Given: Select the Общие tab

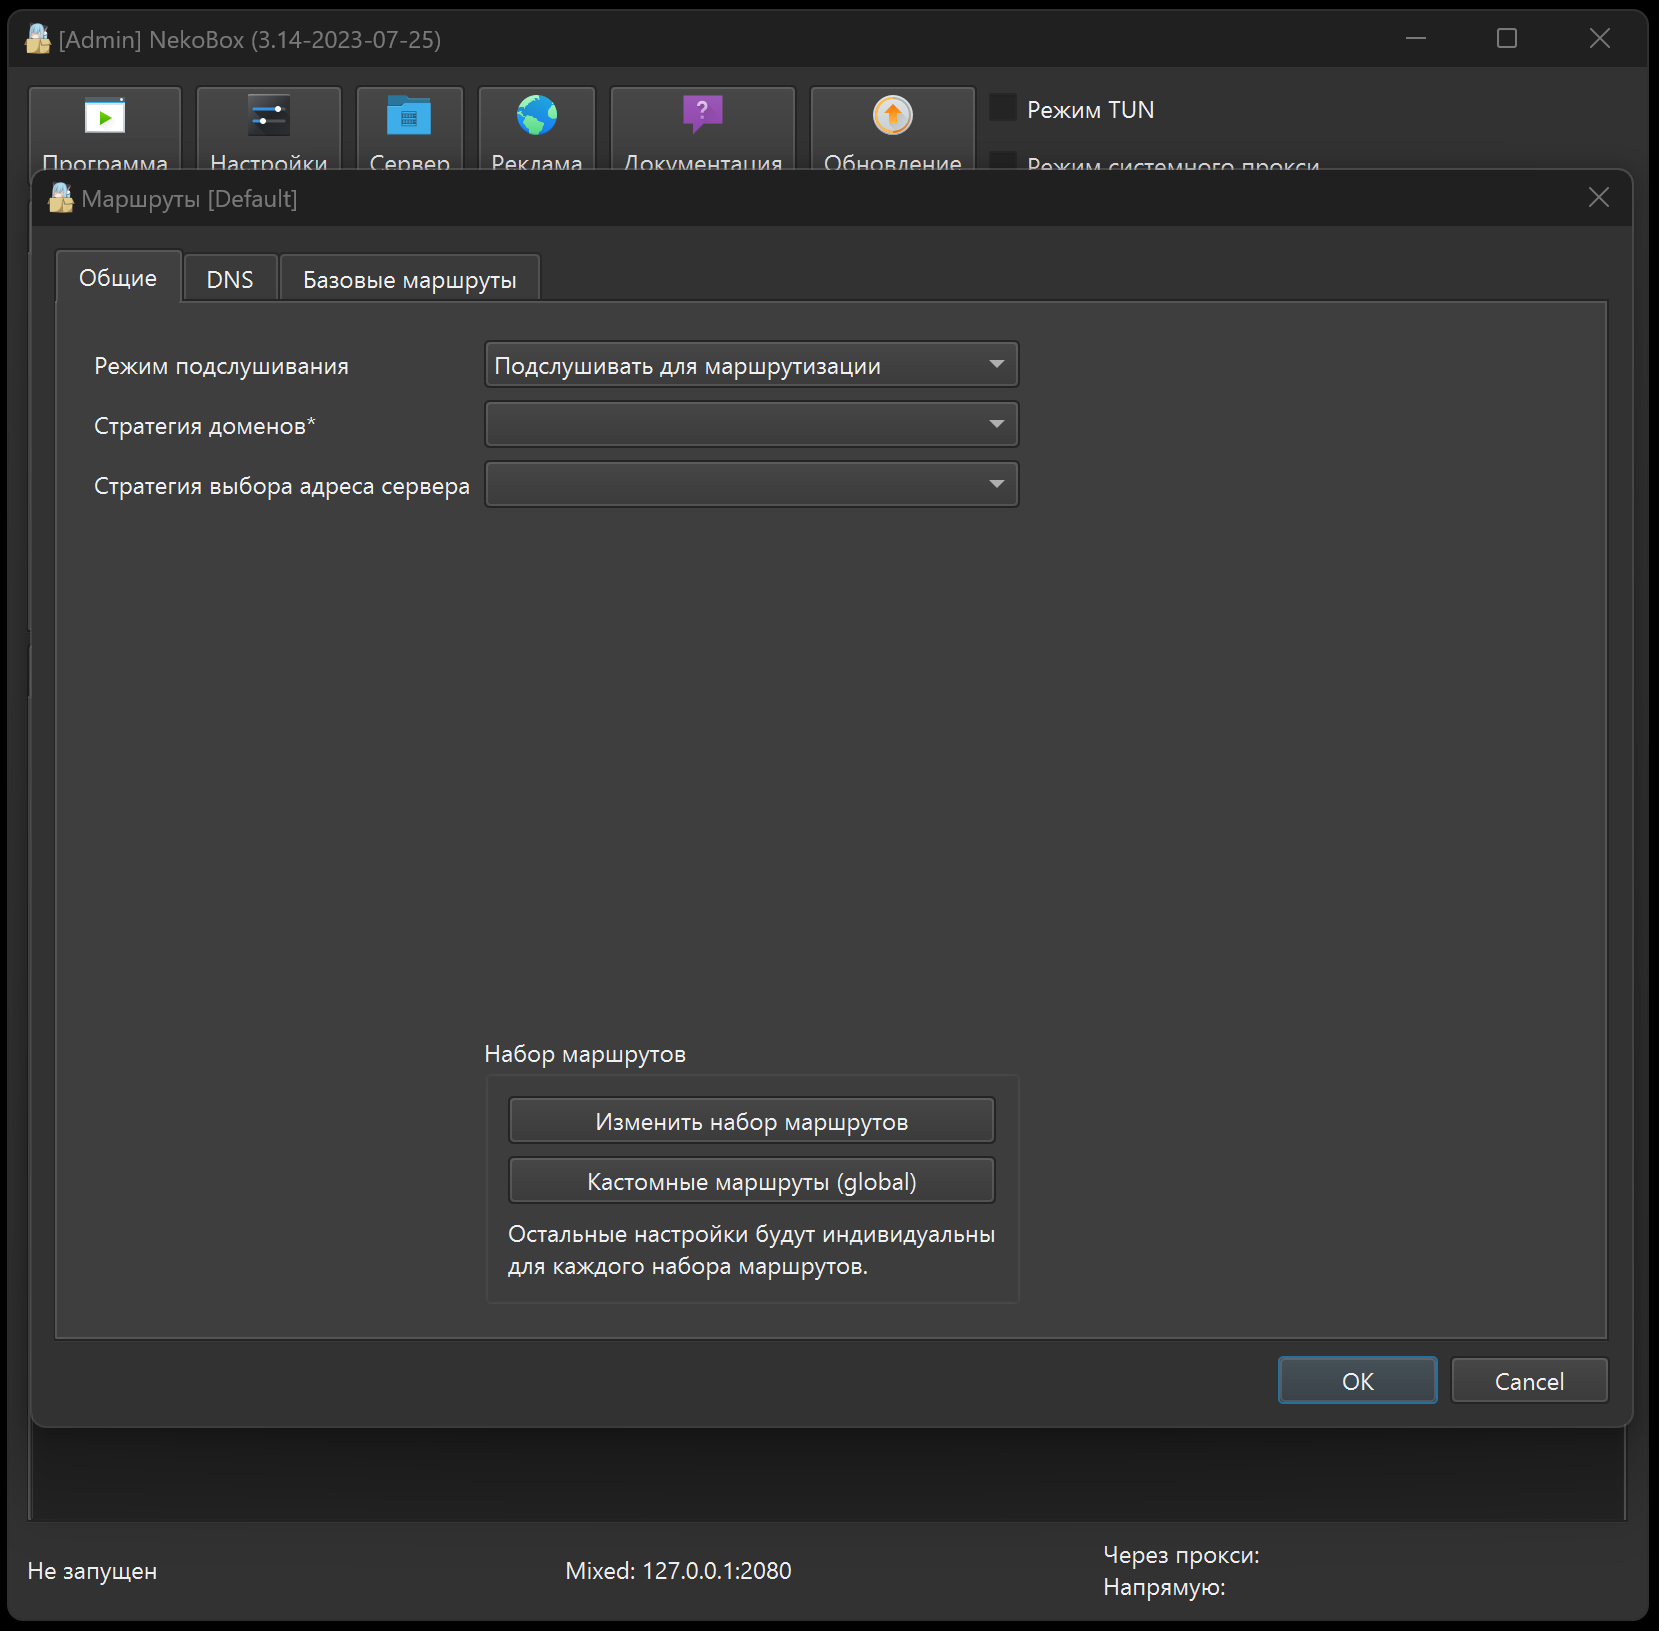Looking at the screenshot, I should coord(118,278).
